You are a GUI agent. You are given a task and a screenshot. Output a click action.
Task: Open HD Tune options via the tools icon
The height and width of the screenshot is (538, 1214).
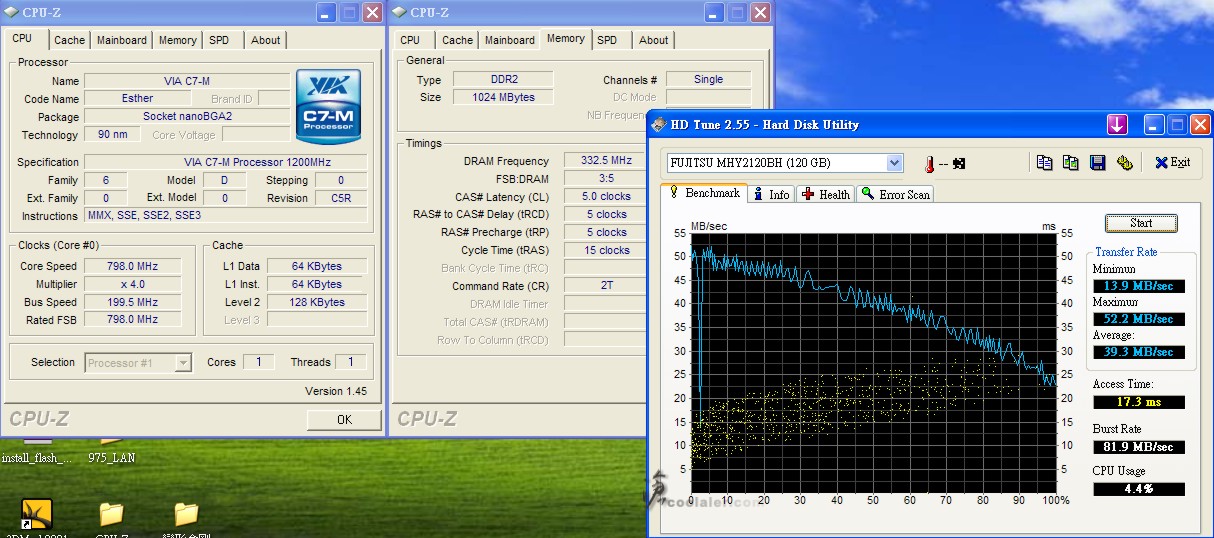point(1124,163)
